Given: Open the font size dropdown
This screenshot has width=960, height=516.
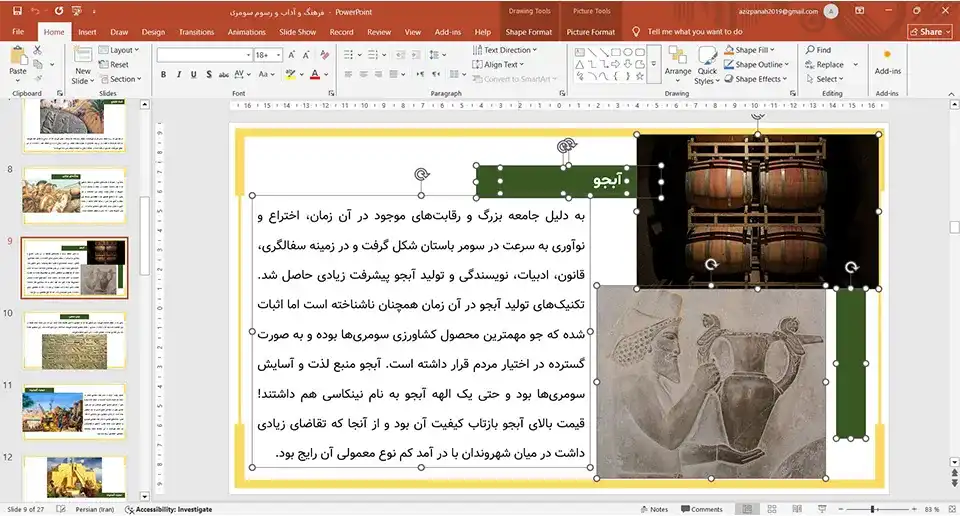Looking at the screenshot, I should point(279,54).
